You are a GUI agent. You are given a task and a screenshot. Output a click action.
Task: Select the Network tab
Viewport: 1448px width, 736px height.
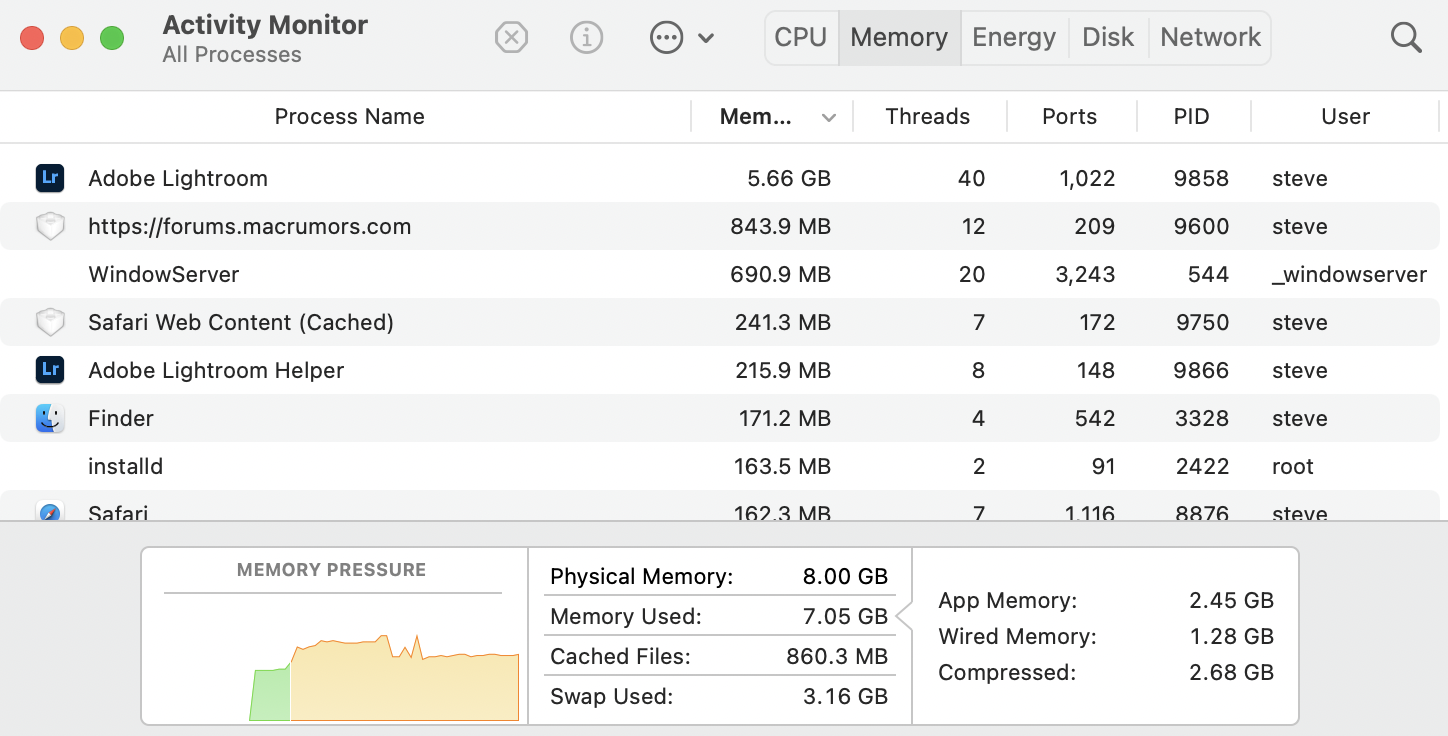point(1210,38)
